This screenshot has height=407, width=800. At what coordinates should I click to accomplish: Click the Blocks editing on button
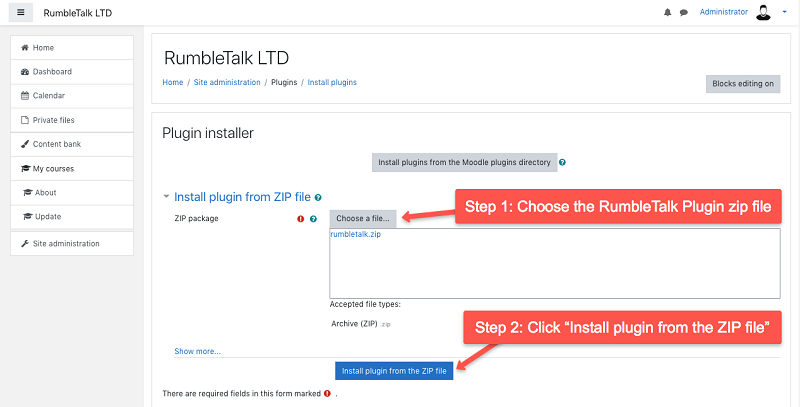tap(742, 84)
